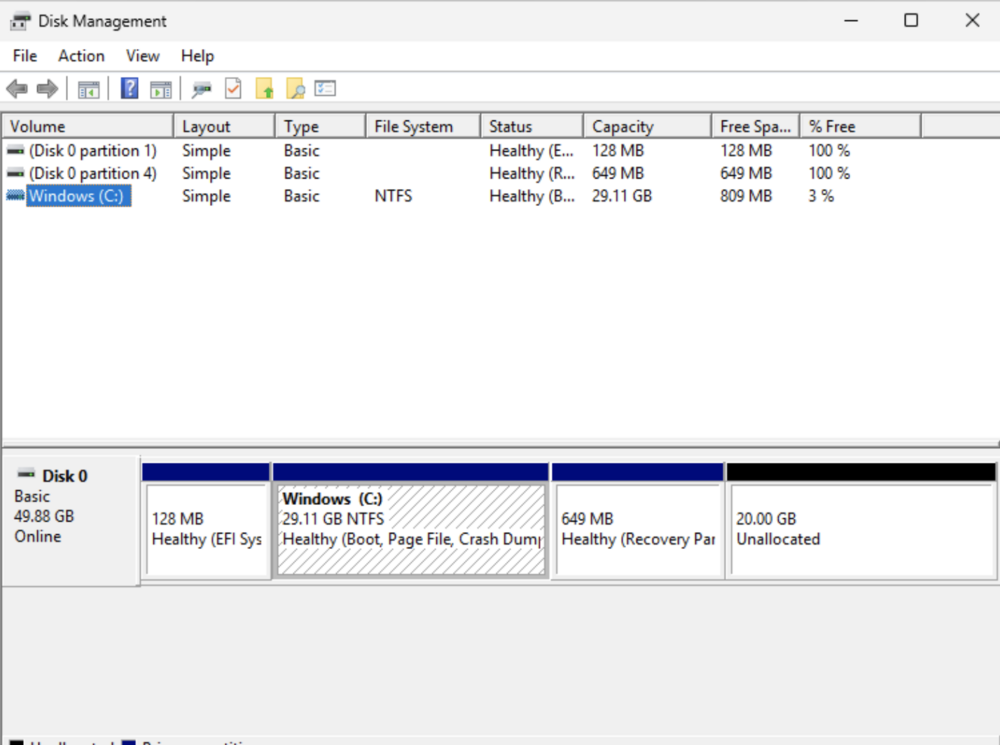Click the Forward arrow toolbar icon
The height and width of the screenshot is (745, 1000).
[47, 89]
